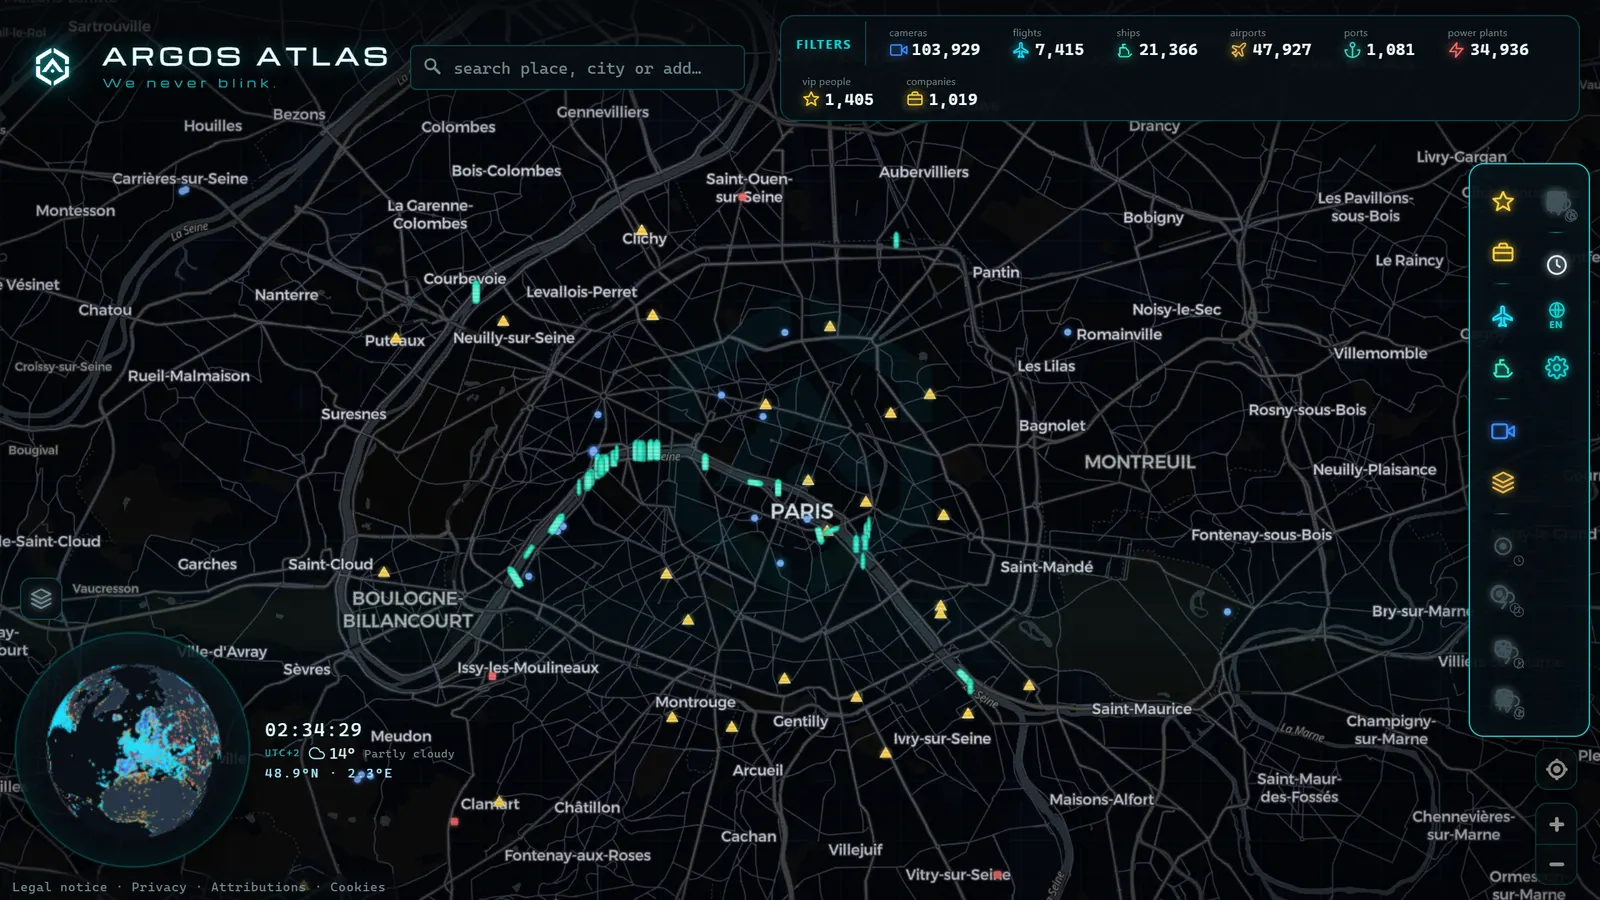The width and height of the screenshot is (1600, 900).
Task: Select the yellow layers icon in side panel
Action: coord(1502,483)
